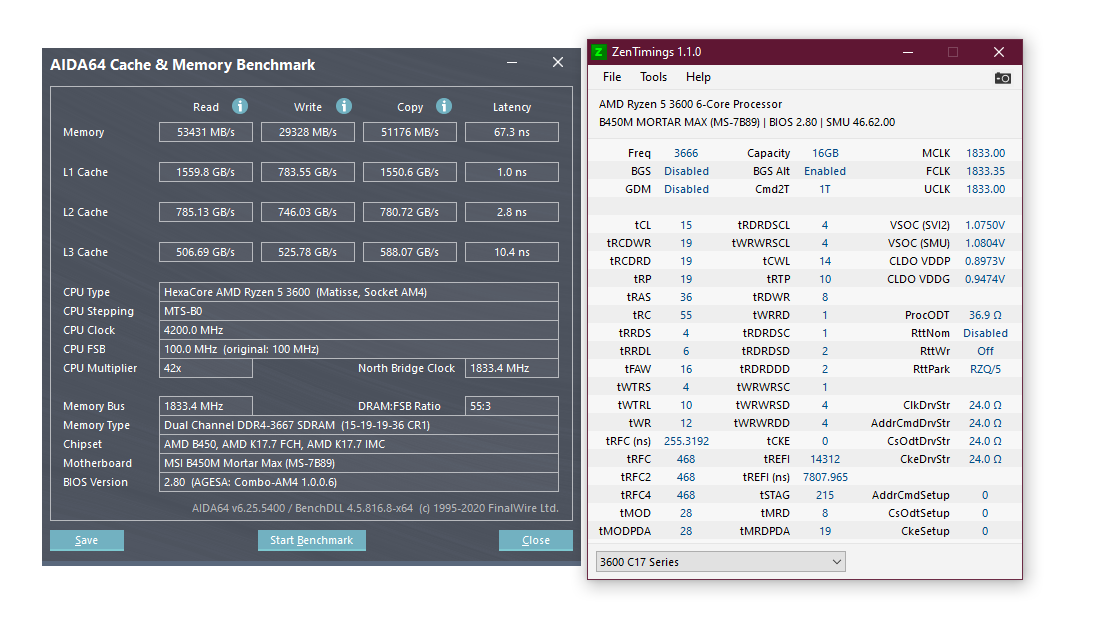Select Memory Read value 53431 MB/s
The height and width of the screenshot is (629, 1106).
click(205, 132)
